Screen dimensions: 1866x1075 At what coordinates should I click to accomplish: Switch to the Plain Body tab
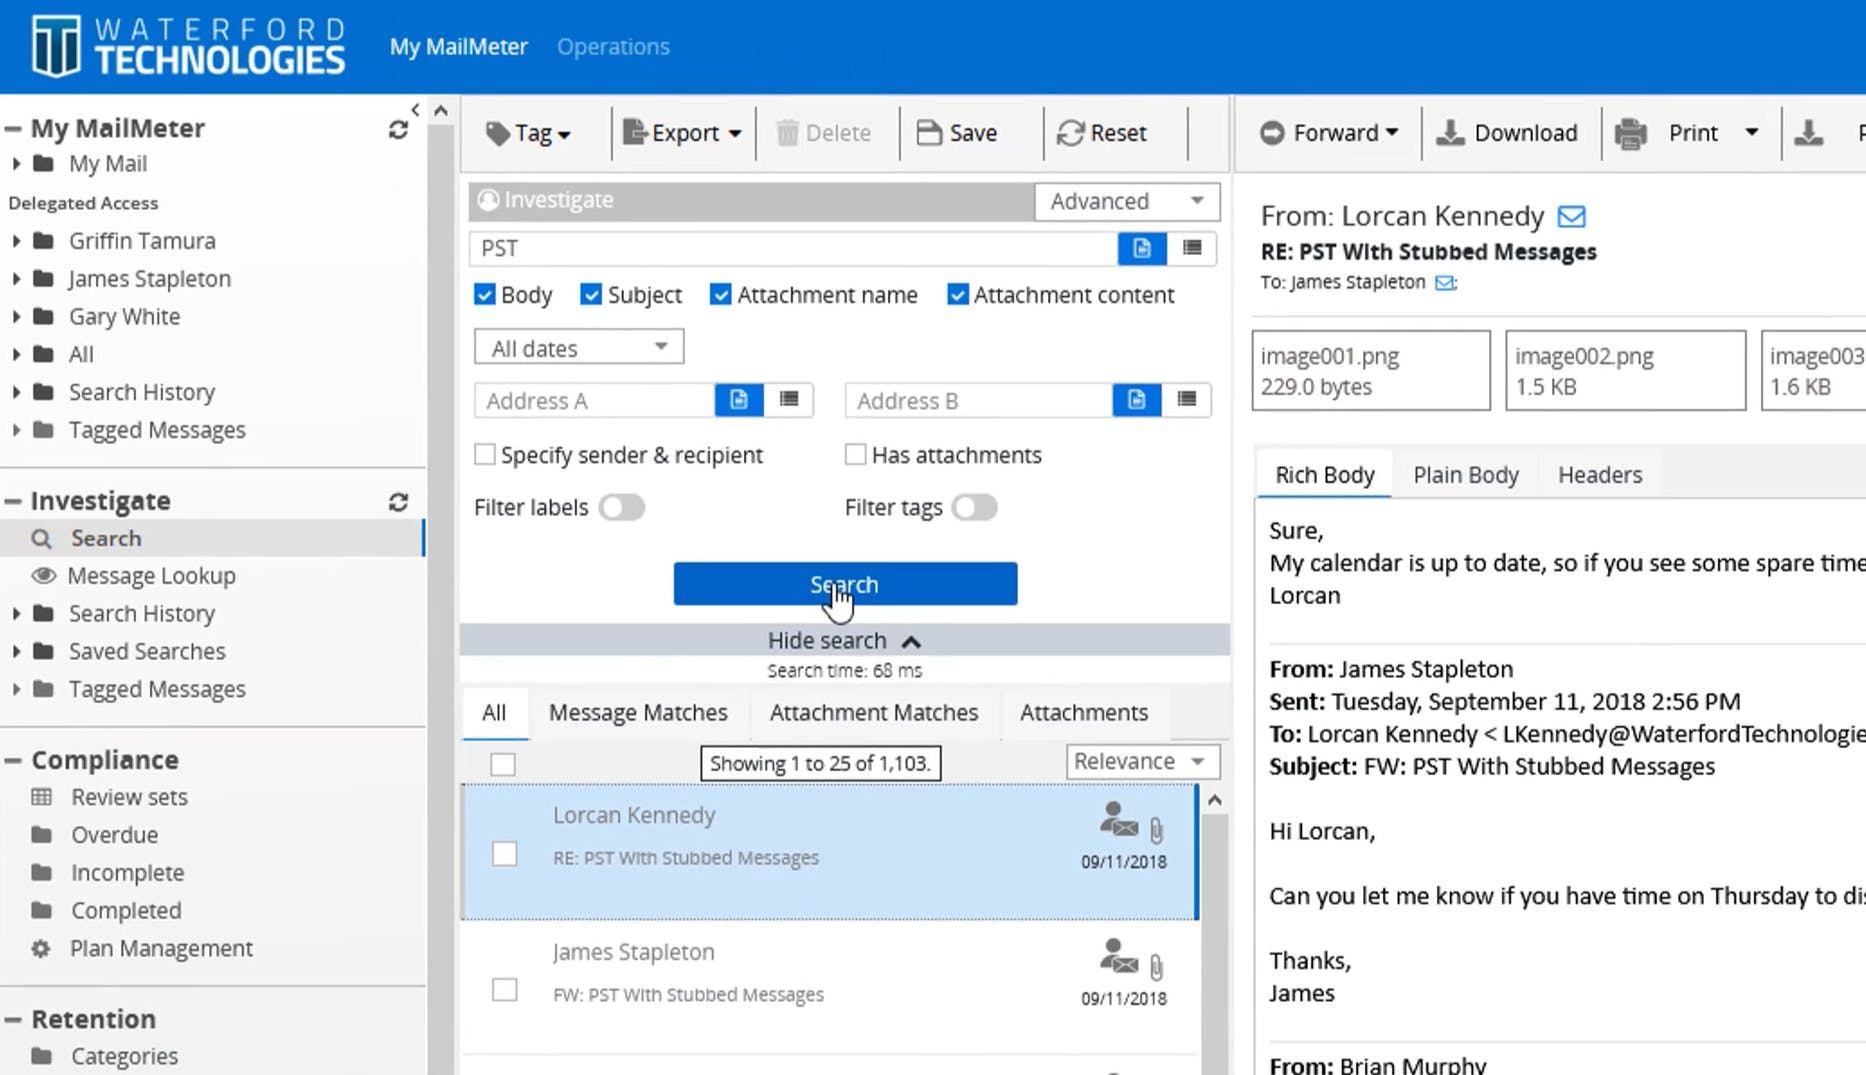1466,475
